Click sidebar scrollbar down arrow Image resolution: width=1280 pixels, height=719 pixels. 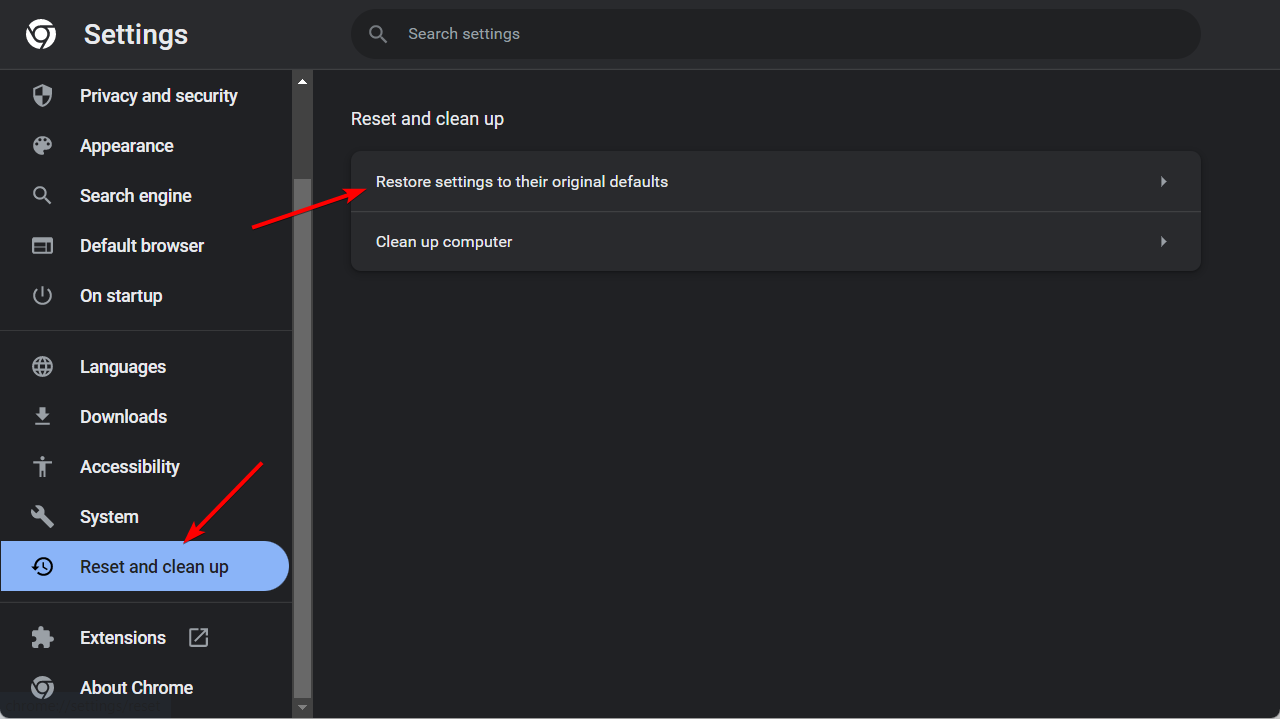coord(303,708)
